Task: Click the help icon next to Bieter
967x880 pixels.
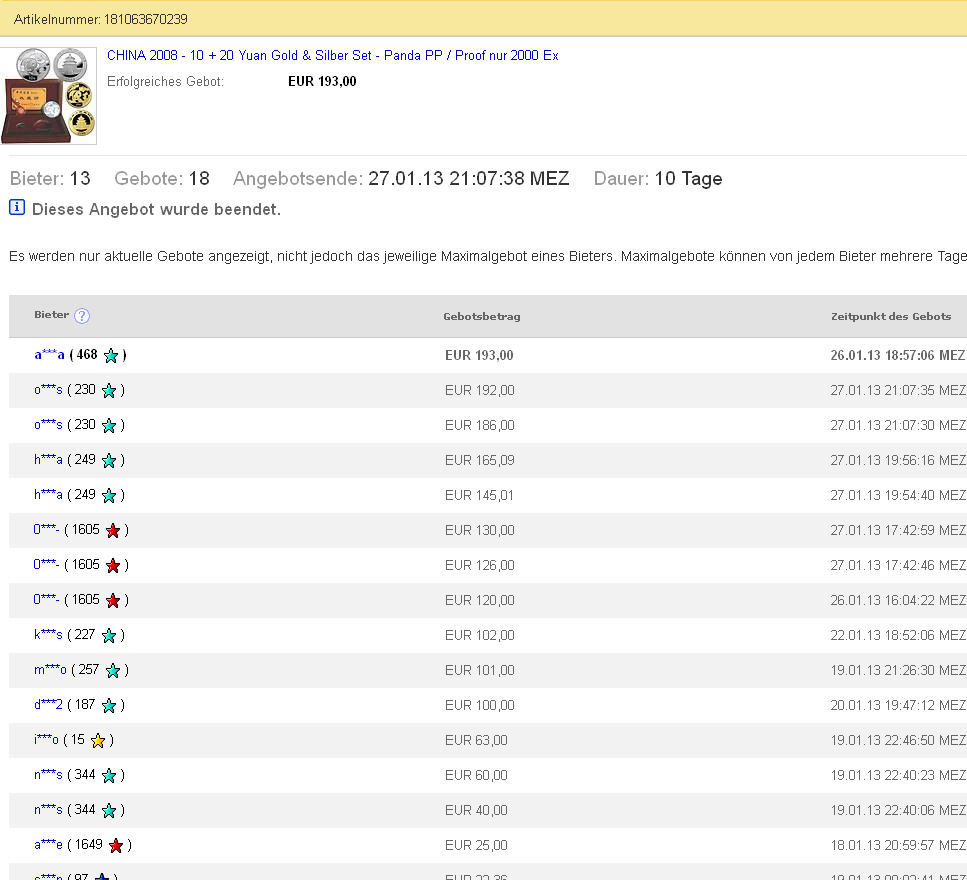Action: coord(82,316)
